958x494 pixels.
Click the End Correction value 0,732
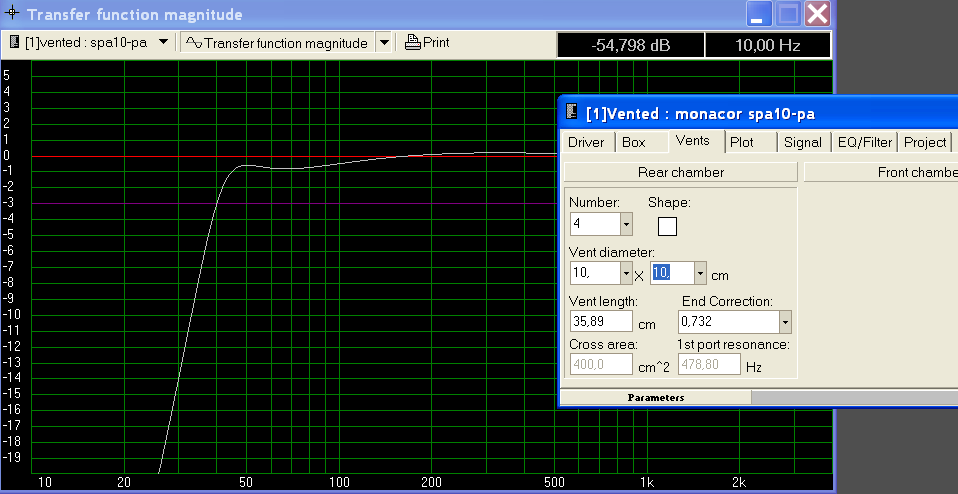729,322
